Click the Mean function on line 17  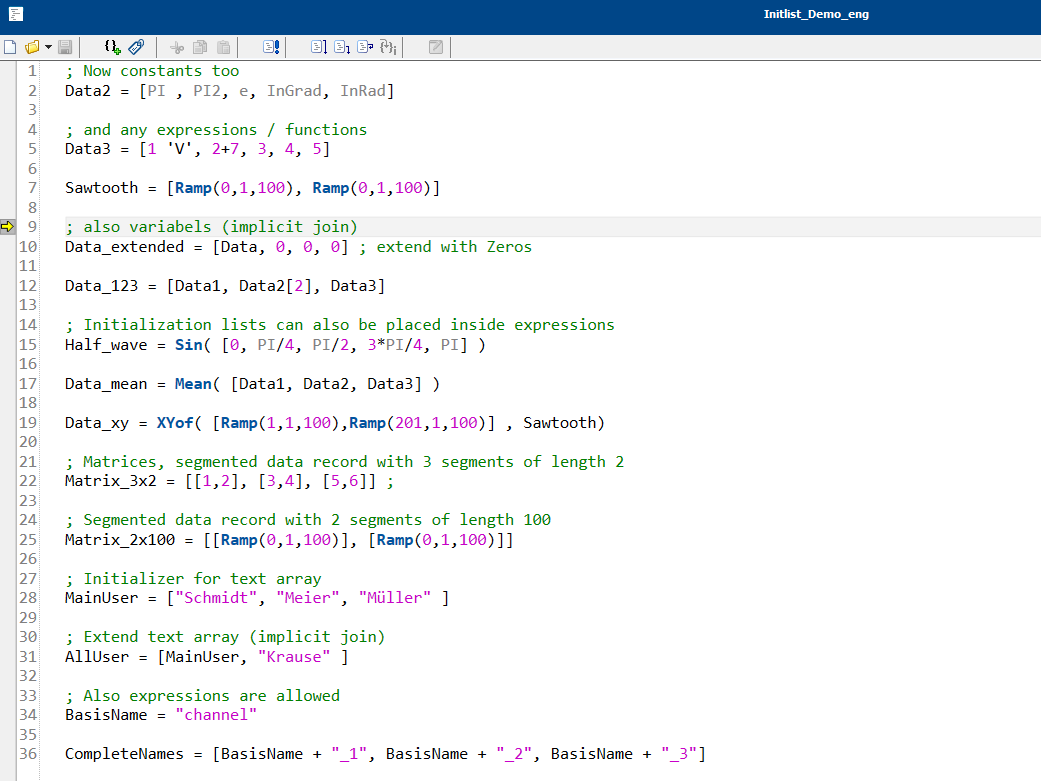[193, 384]
